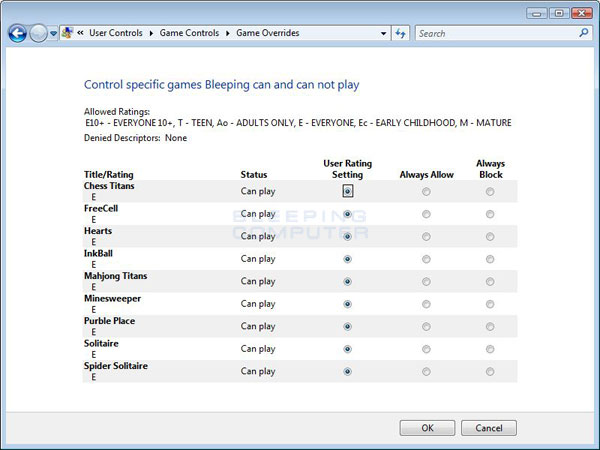The height and width of the screenshot is (450, 600).
Task: Set FreeCell to Always Allow
Action: pos(426,214)
